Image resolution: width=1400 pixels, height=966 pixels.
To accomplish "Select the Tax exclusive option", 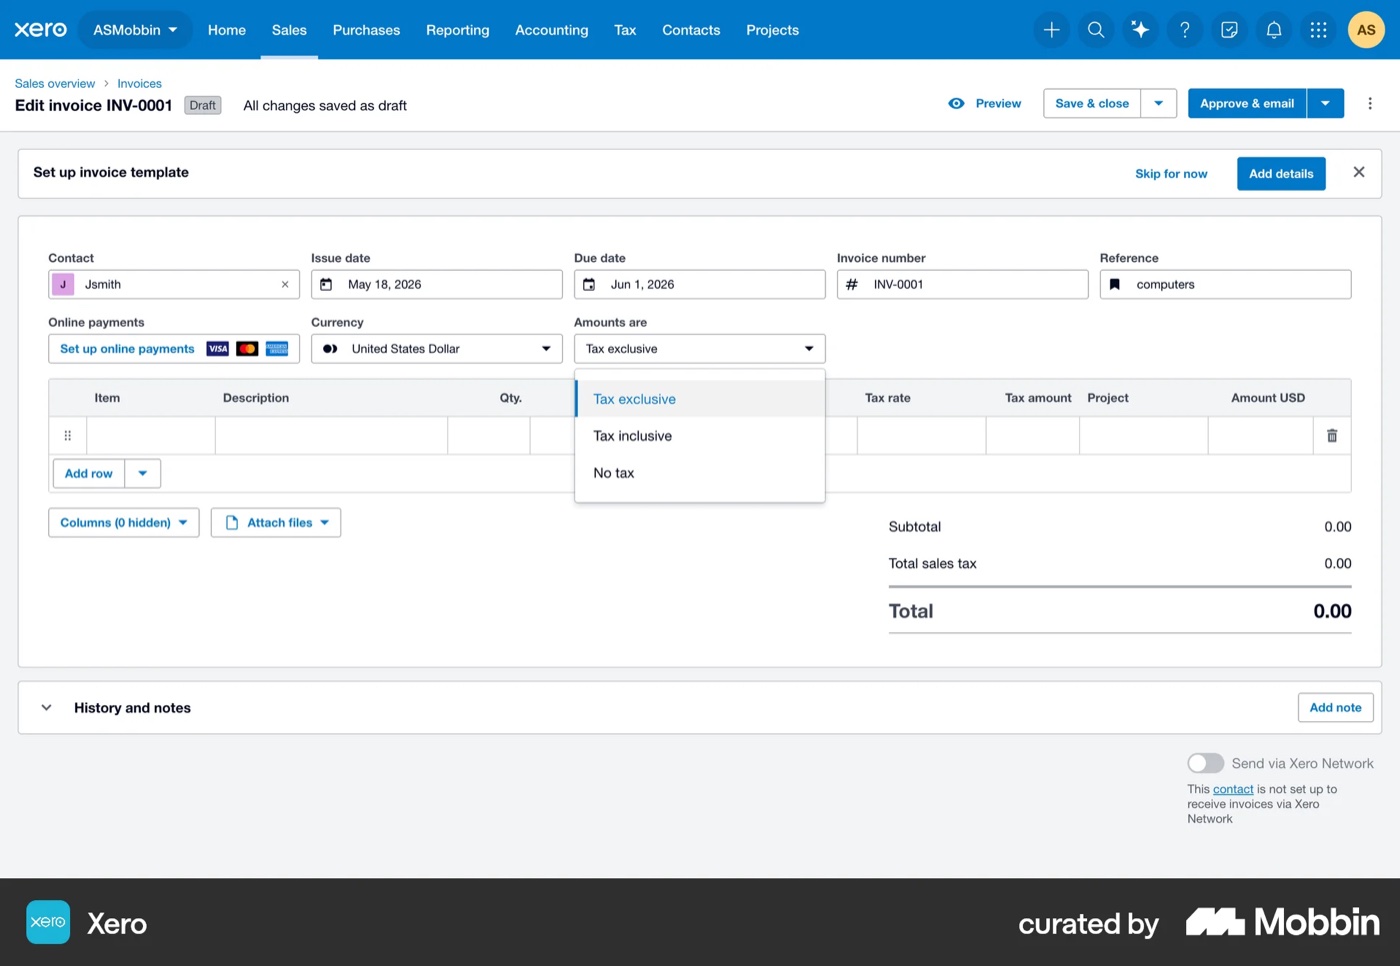I will (x=700, y=399).
